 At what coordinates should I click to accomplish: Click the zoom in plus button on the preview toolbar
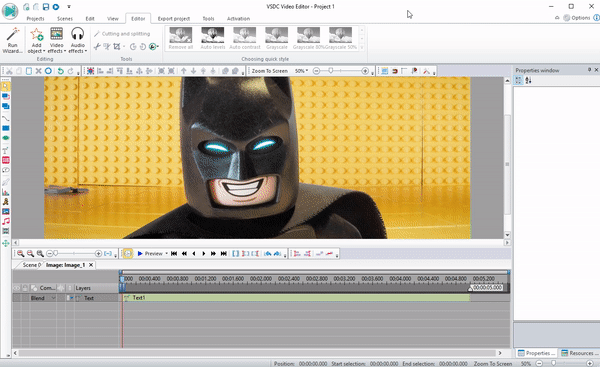click(365, 71)
